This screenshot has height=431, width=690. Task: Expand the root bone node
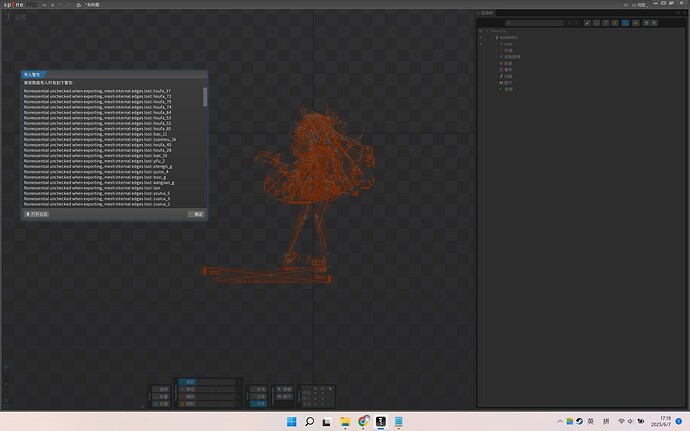coord(497,44)
